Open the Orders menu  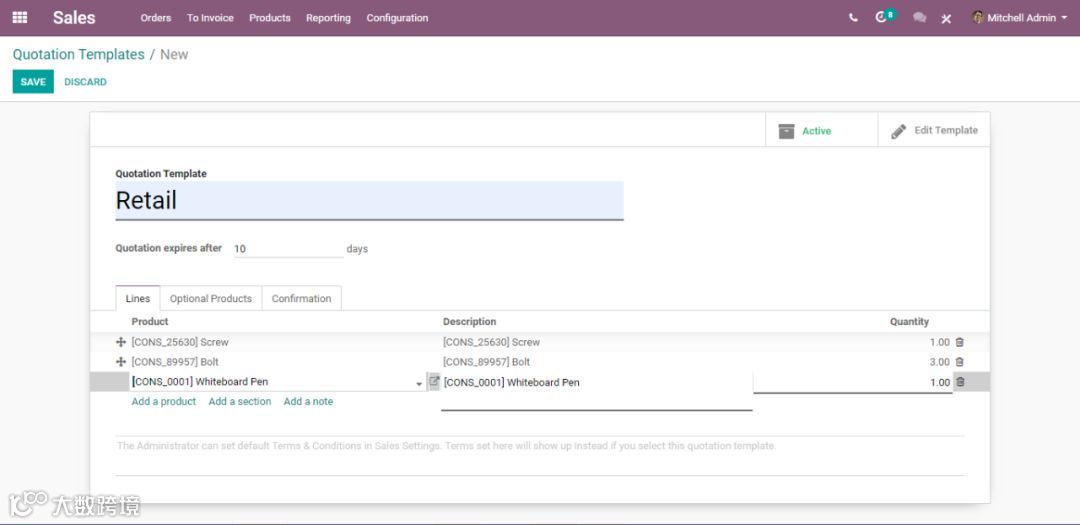[156, 18]
